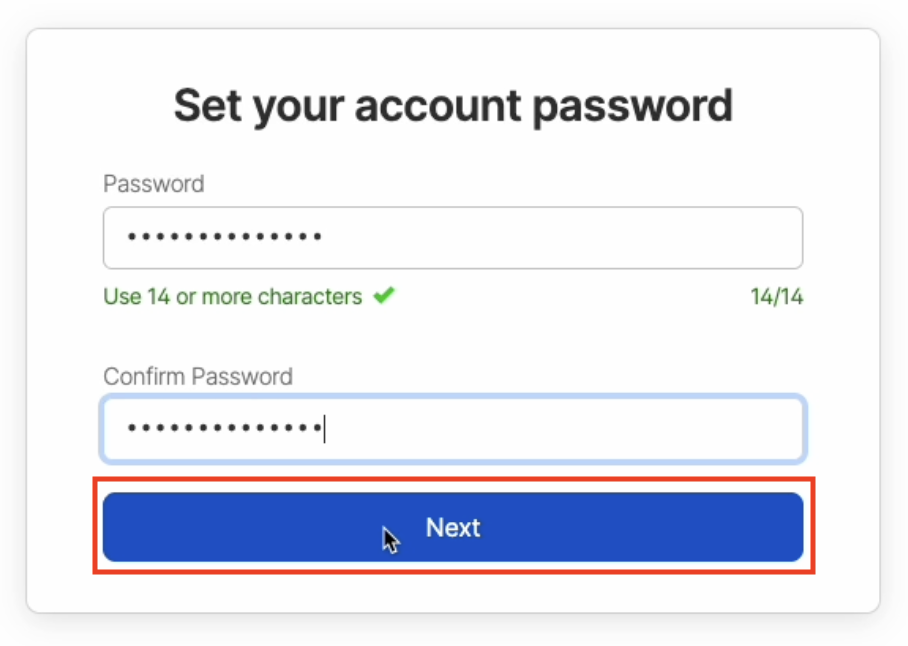
Task: Click the word 'password' in the heading
Action: tap(632, 106)
